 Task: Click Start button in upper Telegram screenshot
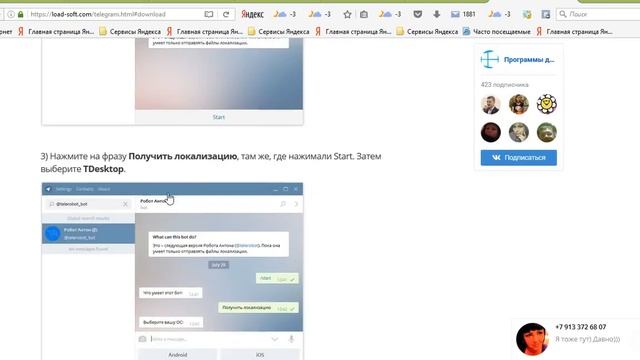click(x=219, y=117)
